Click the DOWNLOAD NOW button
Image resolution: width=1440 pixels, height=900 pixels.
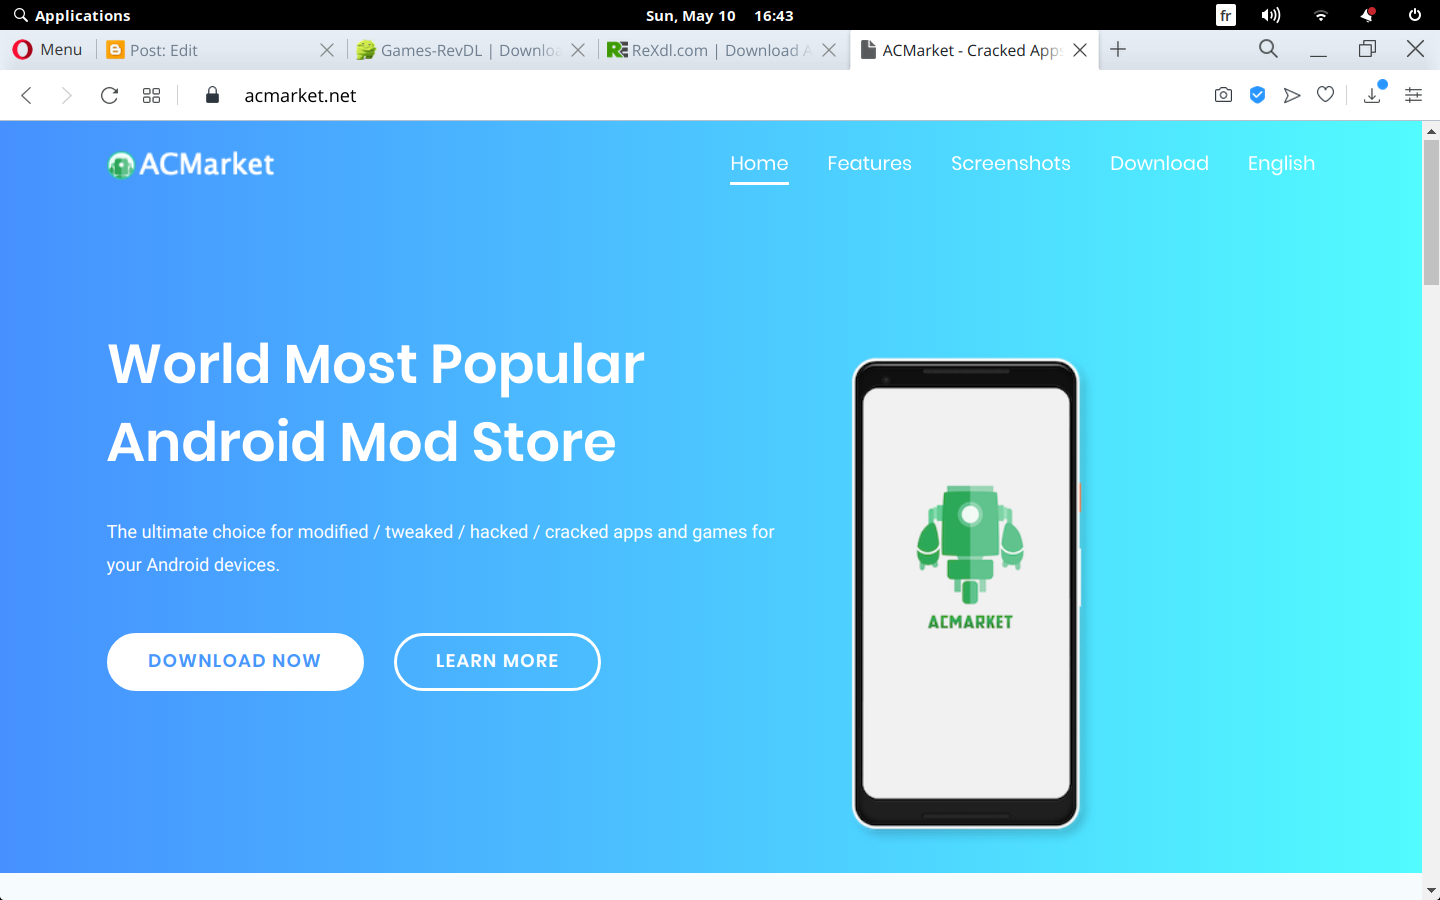point(235,661)
